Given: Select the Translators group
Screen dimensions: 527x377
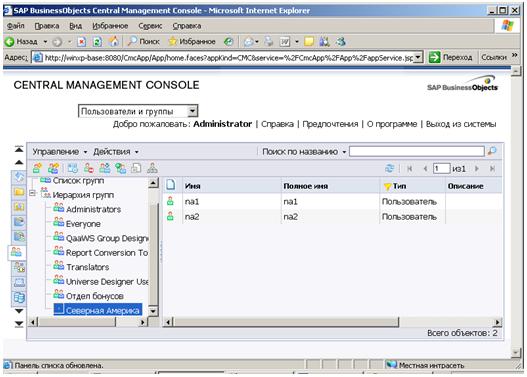Looking at the screenshot, I should [x=88, y=267].
